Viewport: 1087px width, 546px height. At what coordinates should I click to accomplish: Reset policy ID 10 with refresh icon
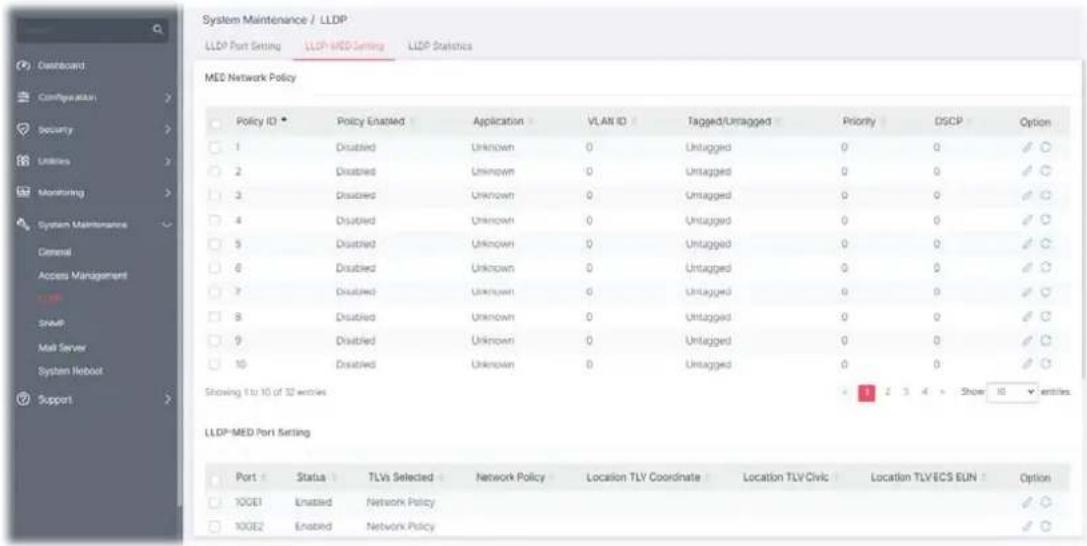pos(1045,363)
